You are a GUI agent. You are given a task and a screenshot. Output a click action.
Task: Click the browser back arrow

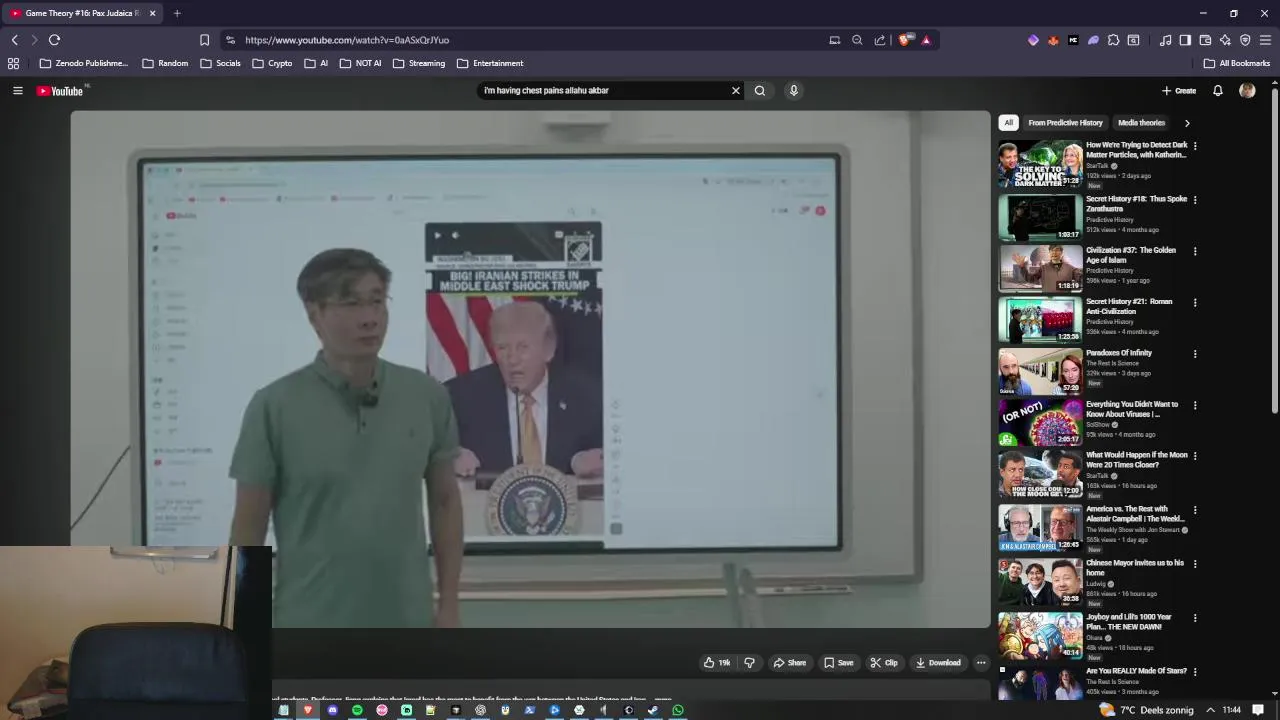click(x=15, y=40)
